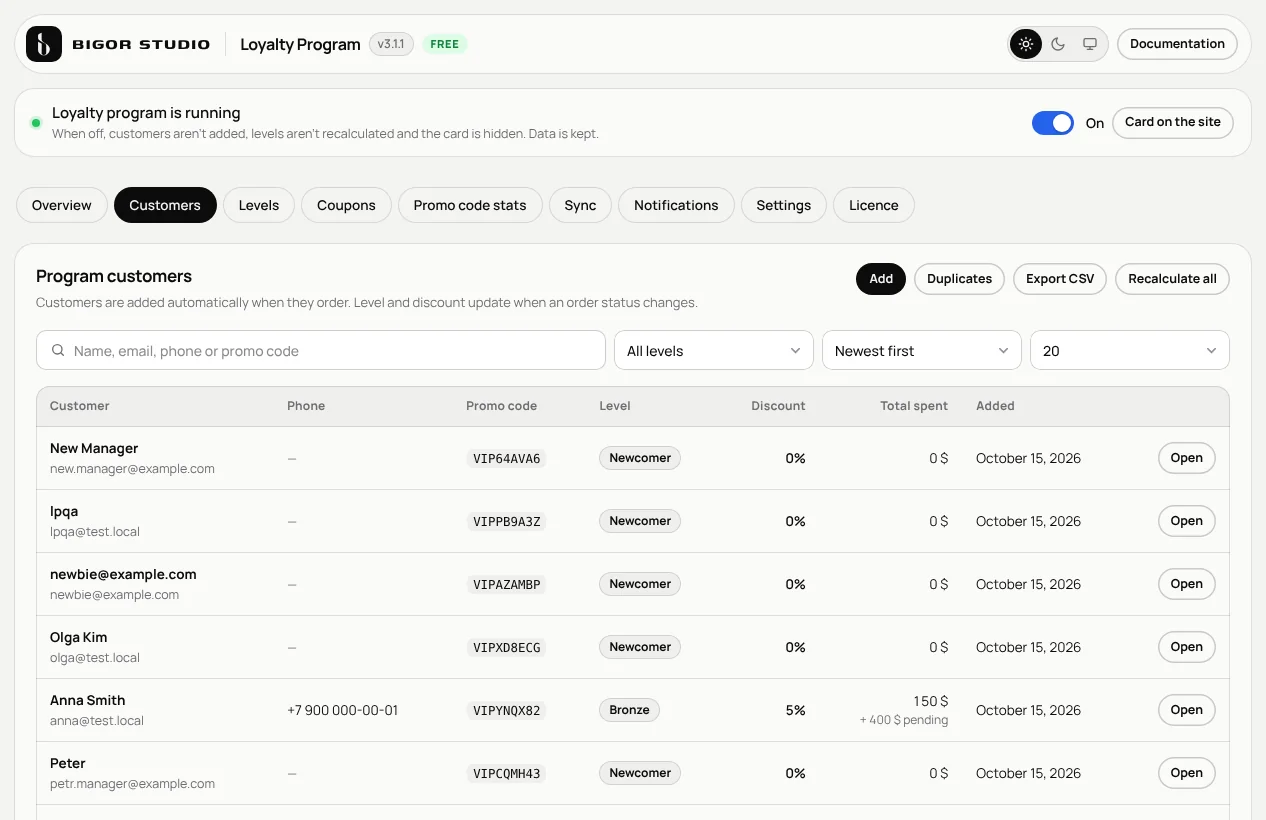This screenshot has height=820, width=1266.
Task: Open the Anna Smith customer row
Action: click(1187, 710)
